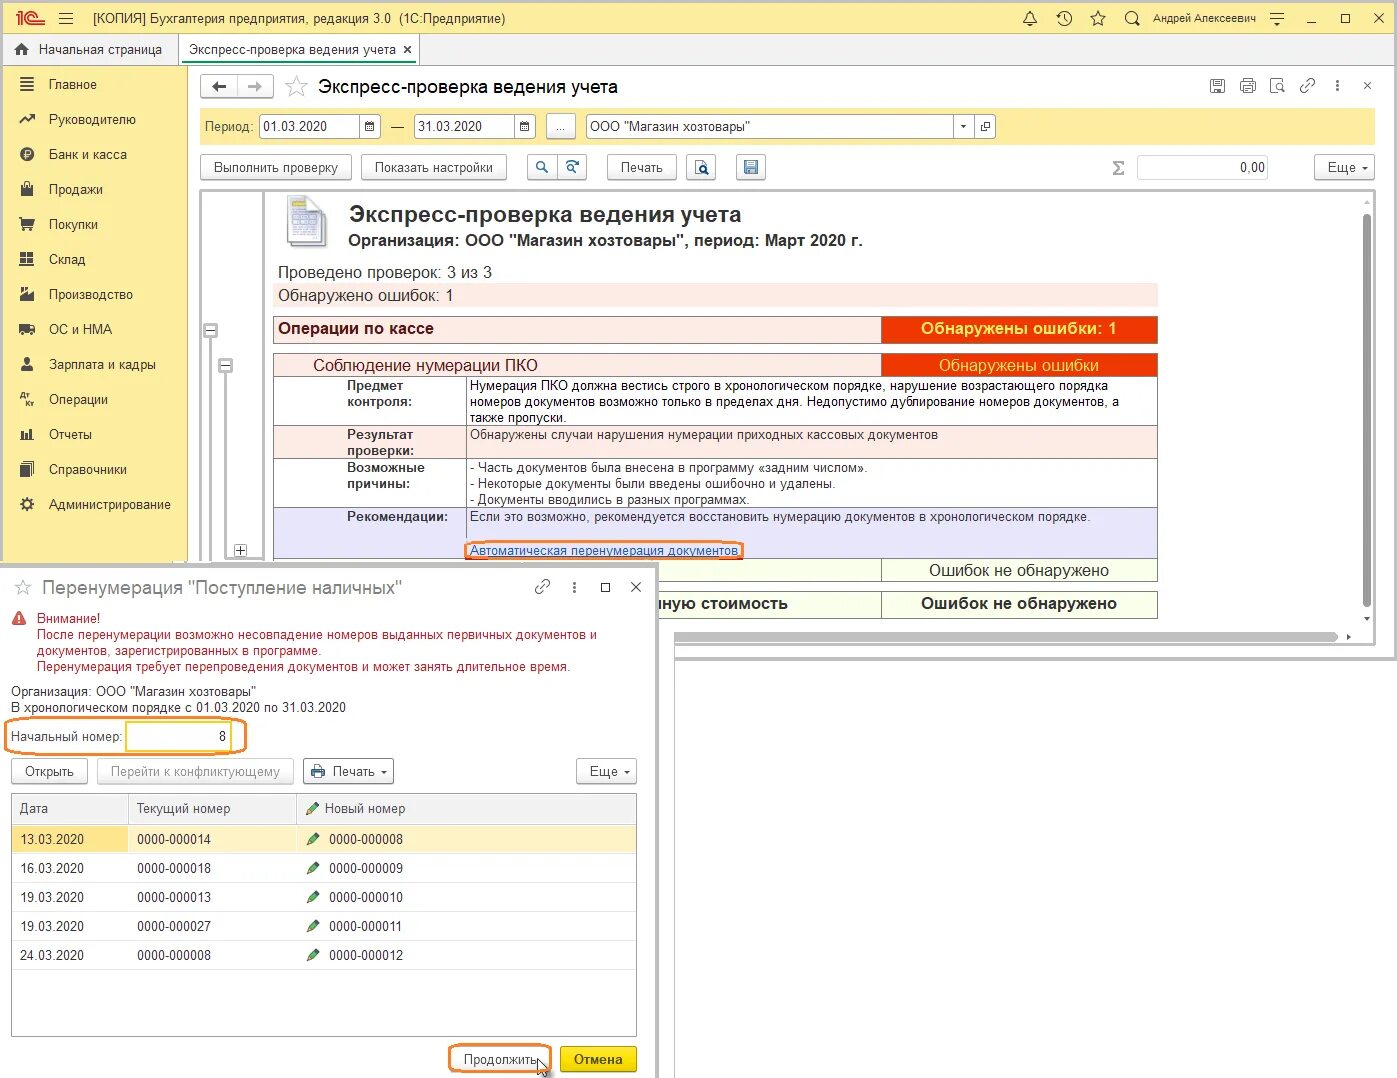Close the Экспресс-проверка ведения учета tab
This screenshot has height=1078, width=1397.
(x=407, y=49)
